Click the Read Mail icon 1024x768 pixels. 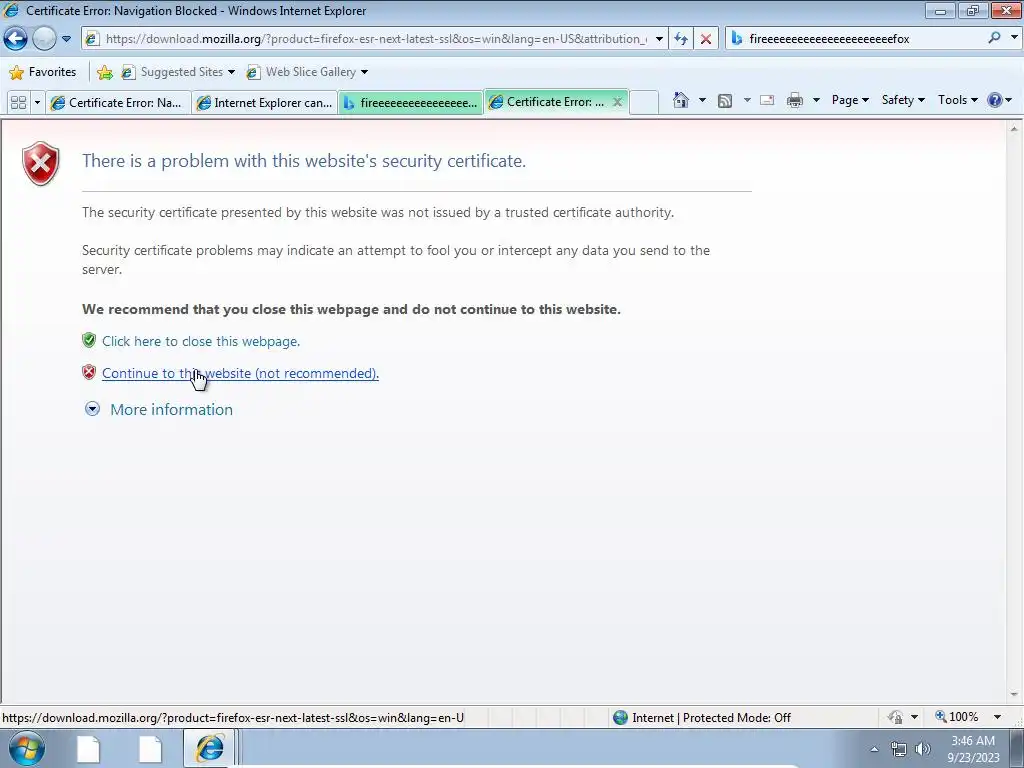767,100
